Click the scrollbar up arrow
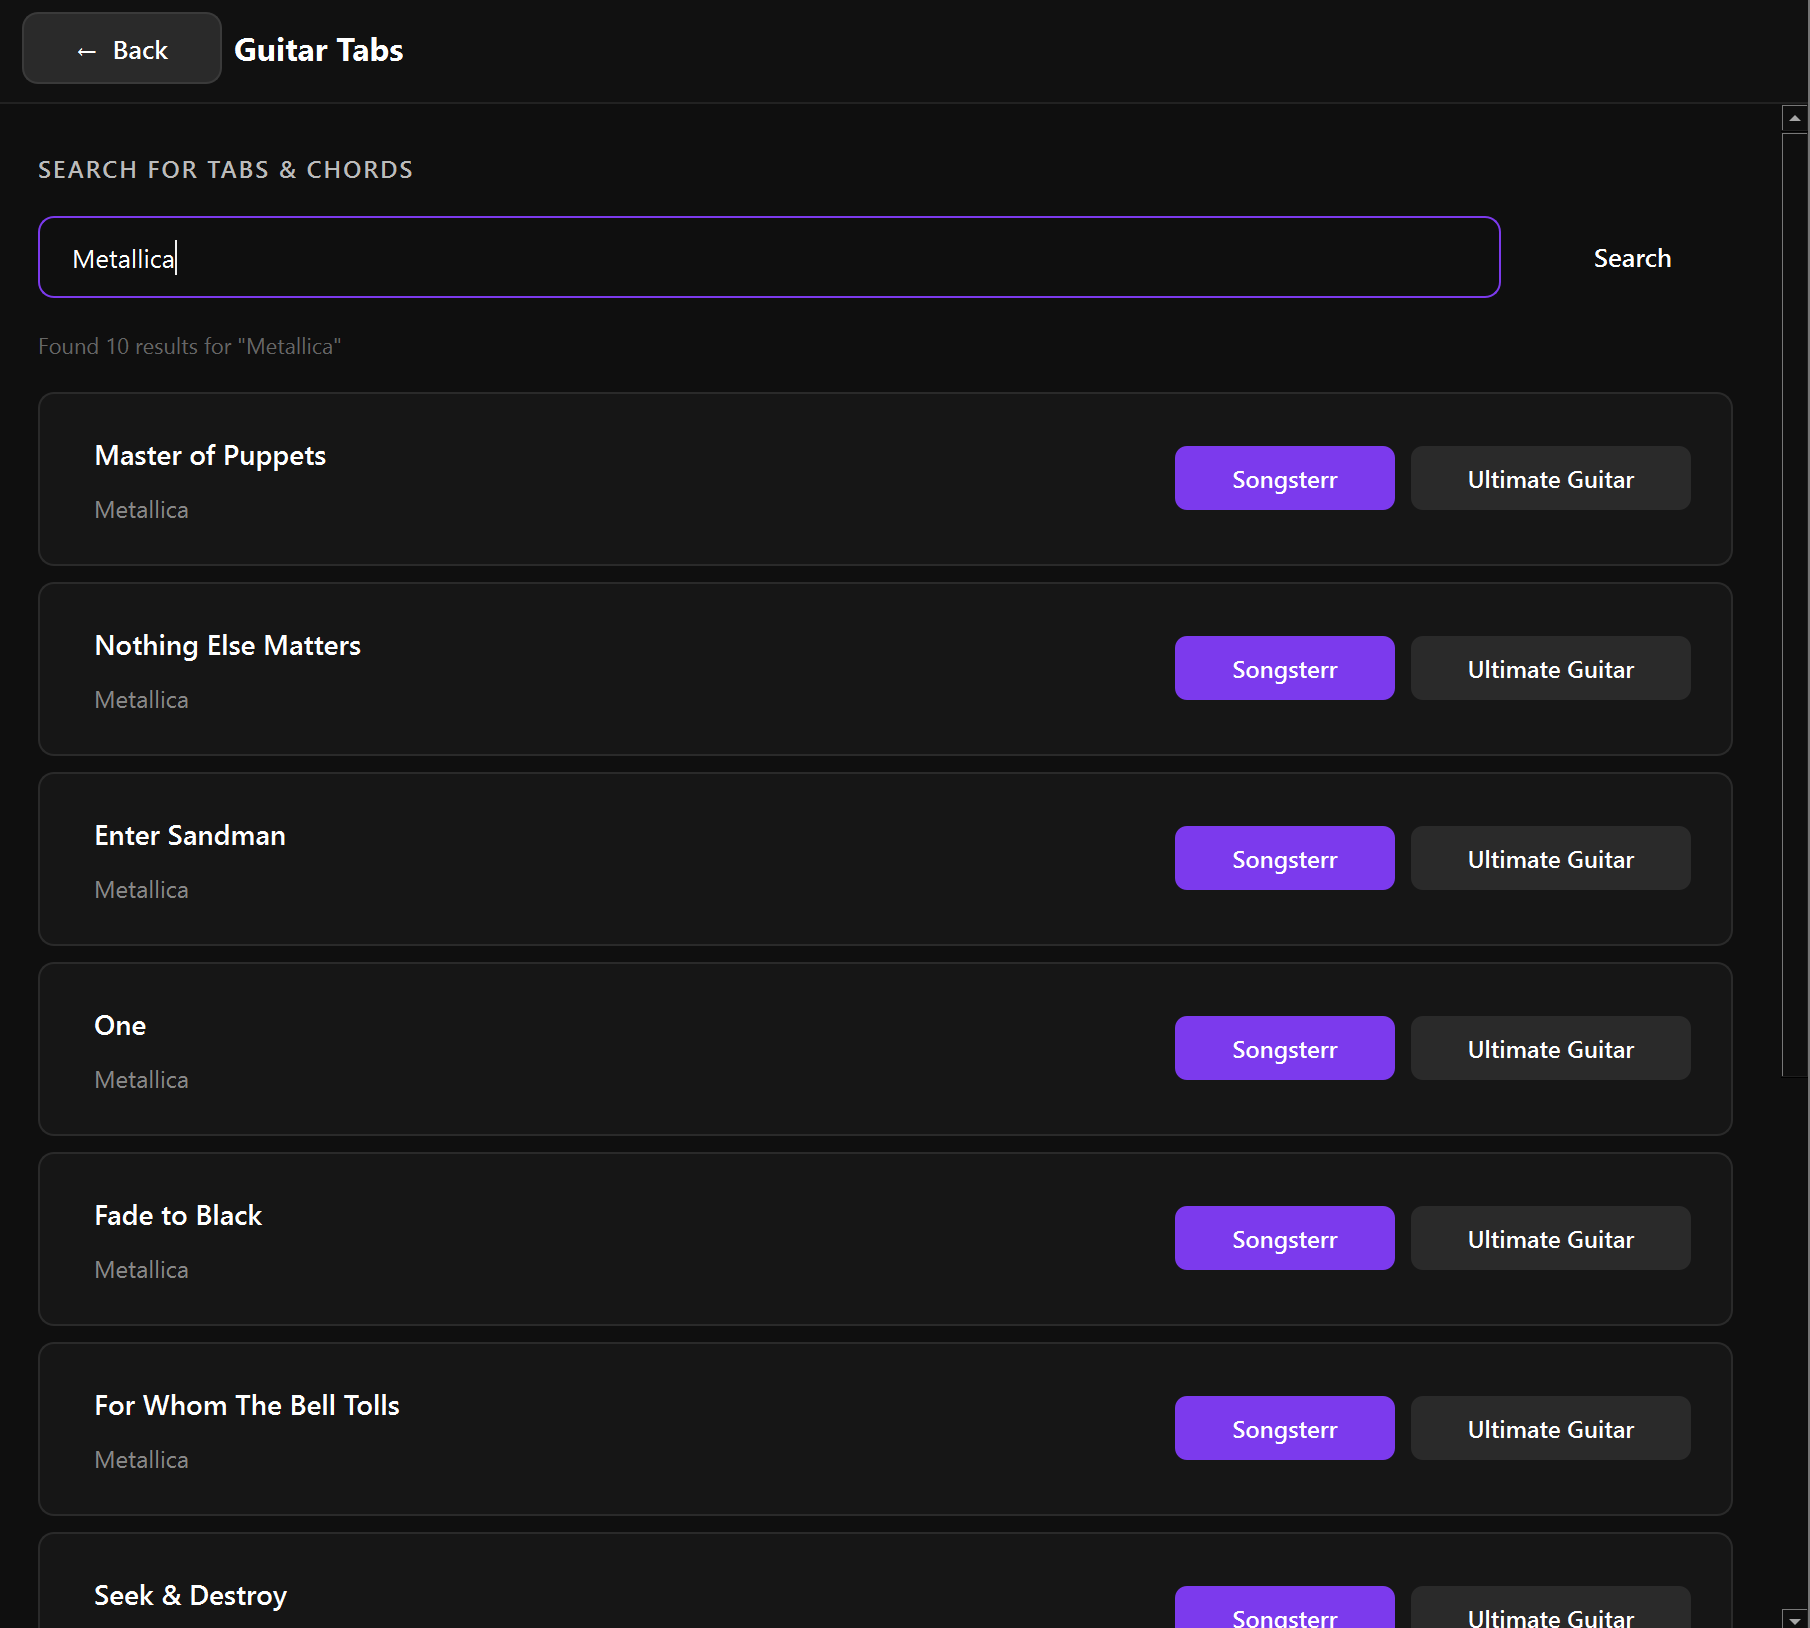1810x1628 pixels. click(1795, 118)
